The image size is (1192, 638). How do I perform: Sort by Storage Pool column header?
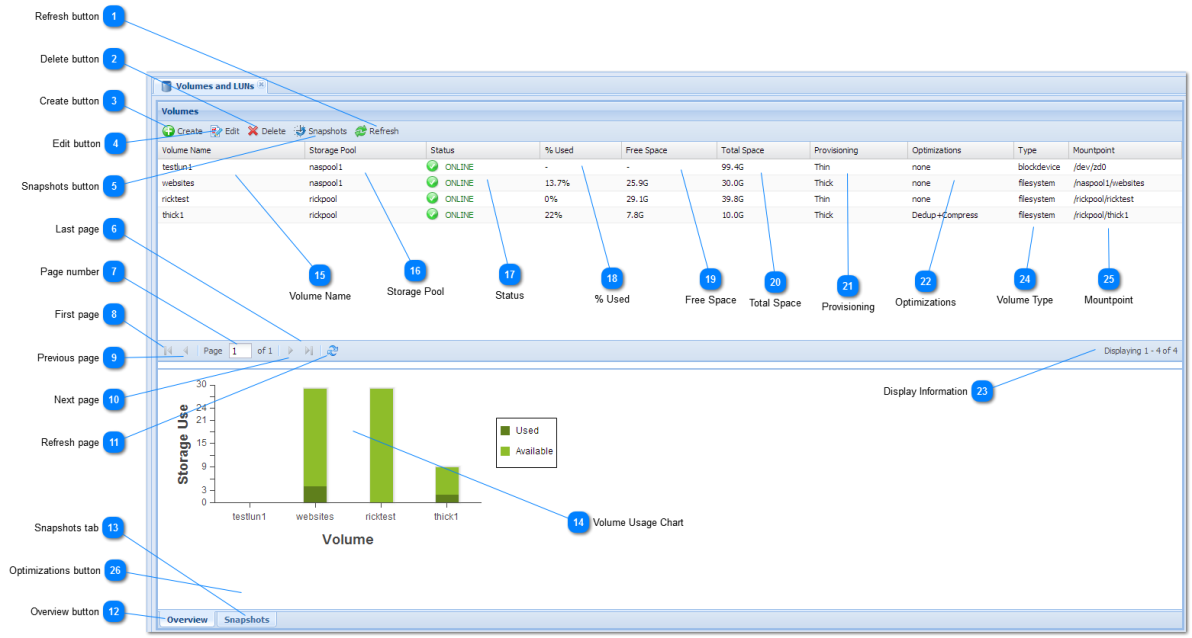[366, 151]
